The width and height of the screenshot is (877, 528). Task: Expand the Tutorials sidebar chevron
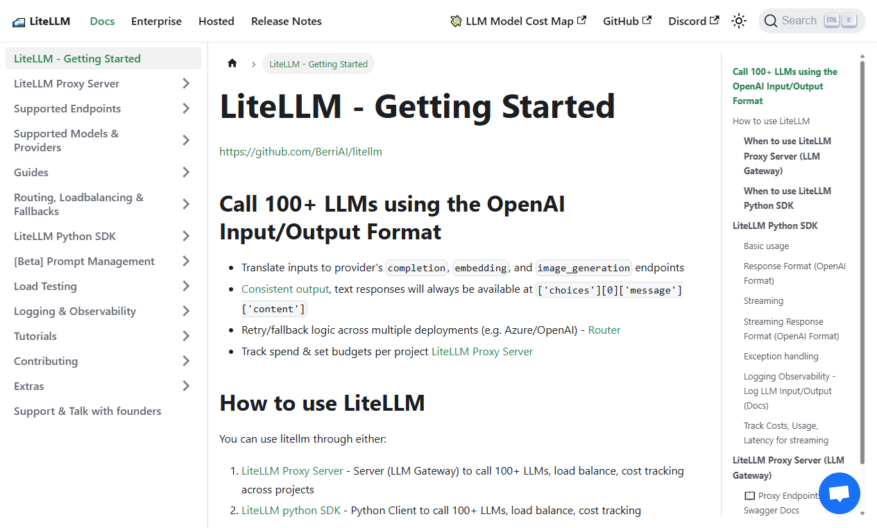[186, 336]
